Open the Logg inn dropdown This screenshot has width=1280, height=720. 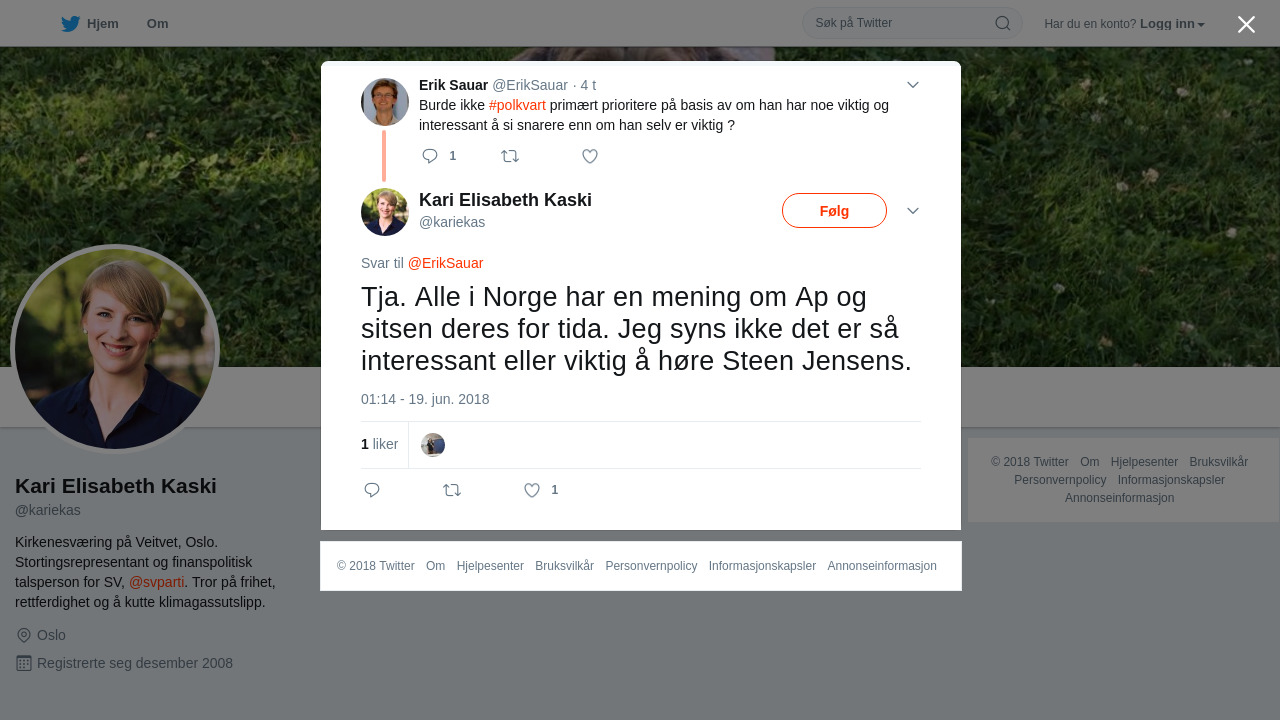coord(1172,24)
